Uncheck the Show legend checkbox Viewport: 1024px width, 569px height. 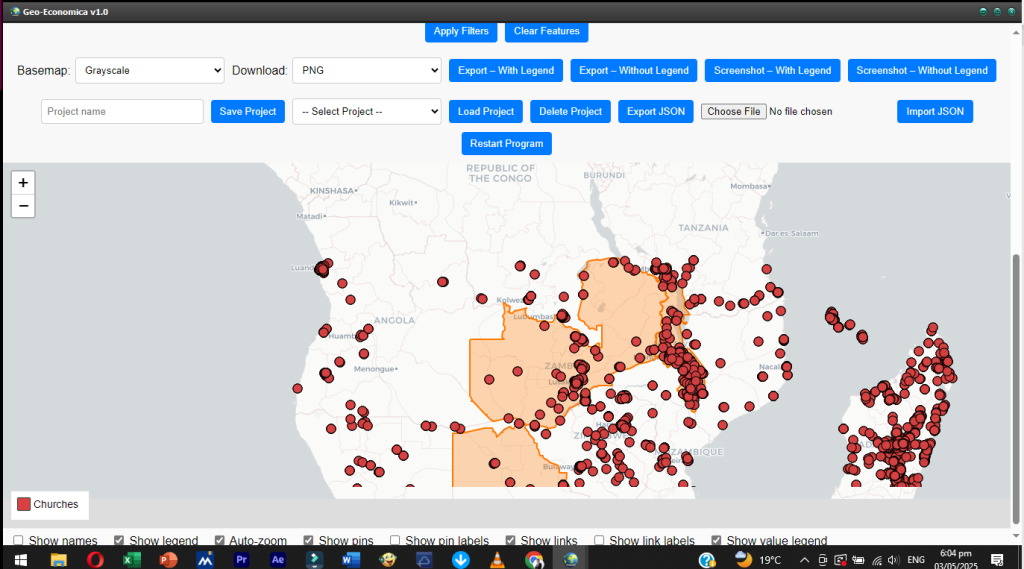point(120,541)
